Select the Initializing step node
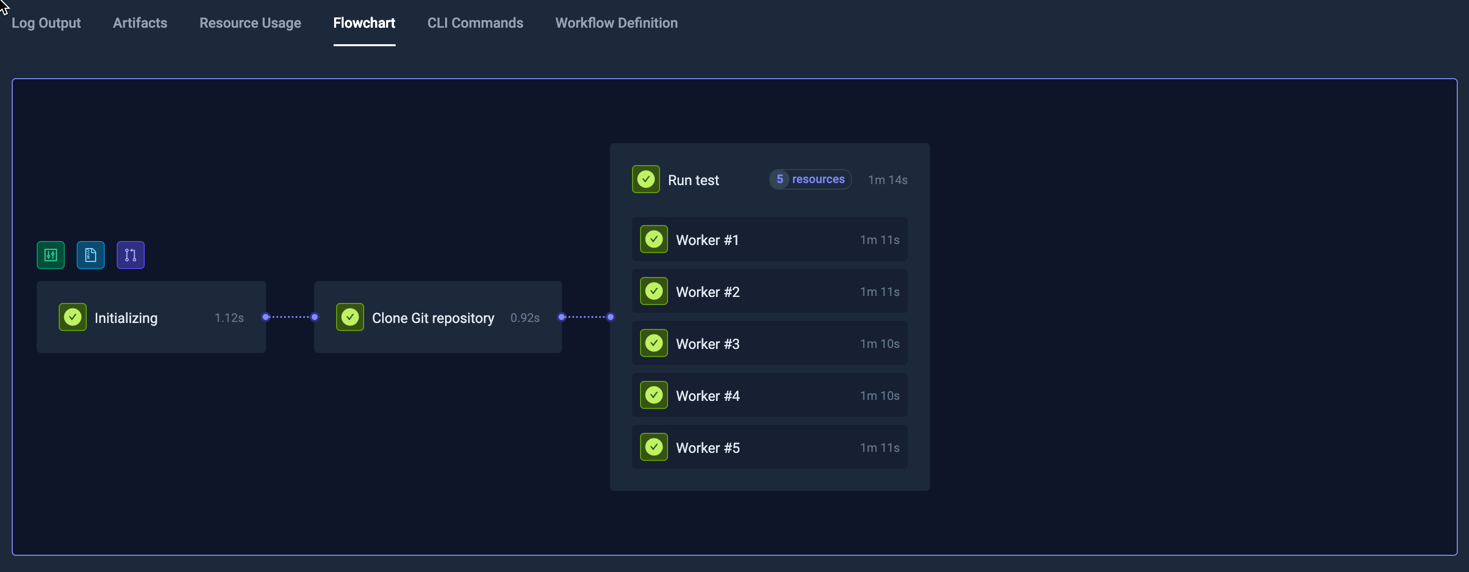Viewport: 1469px width, 572px height. (151, 317)
